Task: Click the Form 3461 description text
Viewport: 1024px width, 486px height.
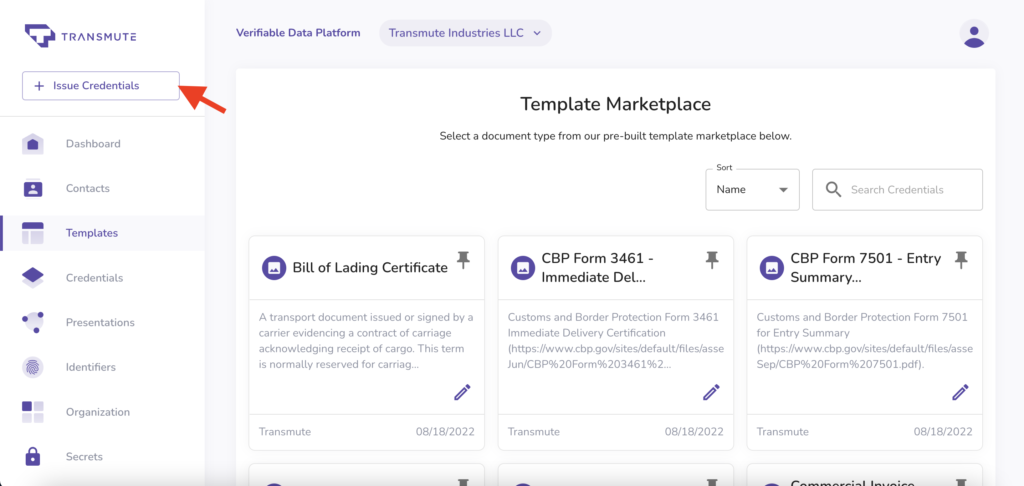Action: tap(616, 341)
